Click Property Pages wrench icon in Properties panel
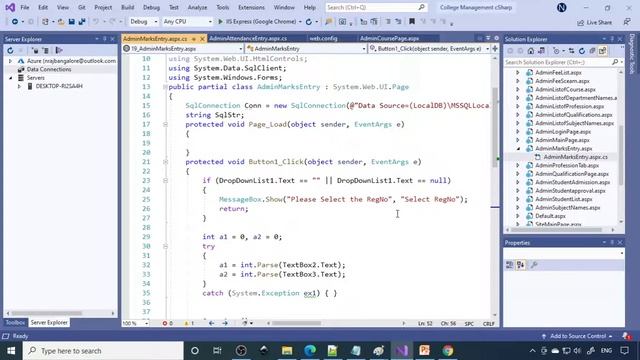The height and width of the screenshot is (360, 640). pyautogui.click(x=534, y=265)
